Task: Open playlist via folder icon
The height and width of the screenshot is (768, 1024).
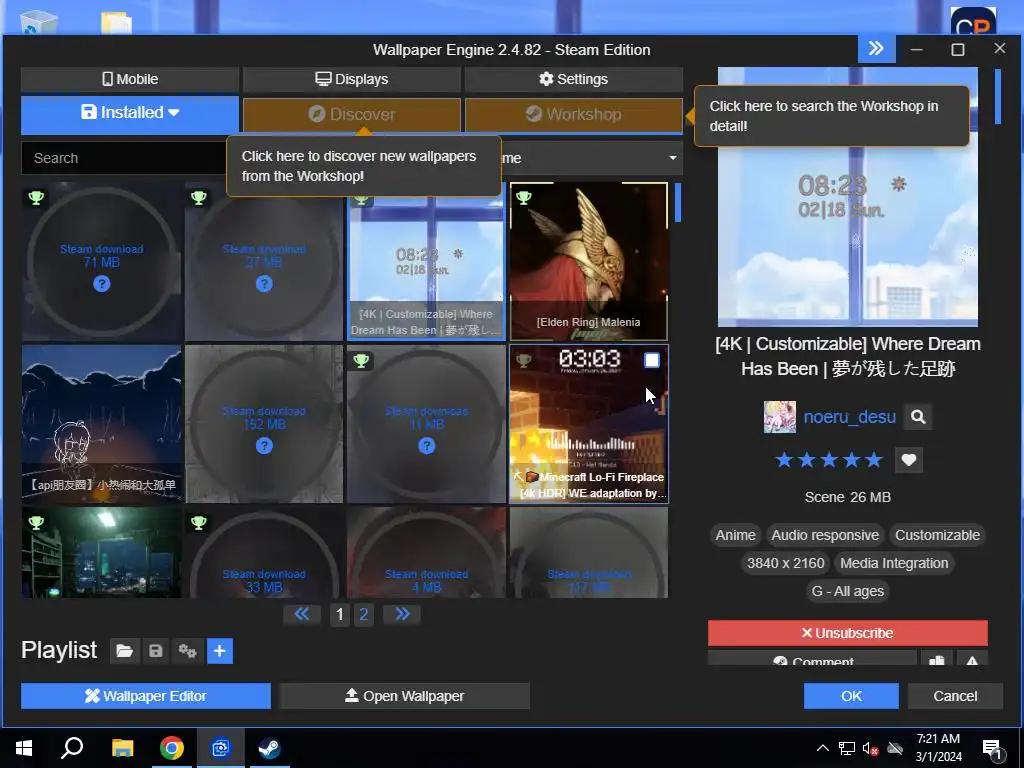Action: pos(125,651)
